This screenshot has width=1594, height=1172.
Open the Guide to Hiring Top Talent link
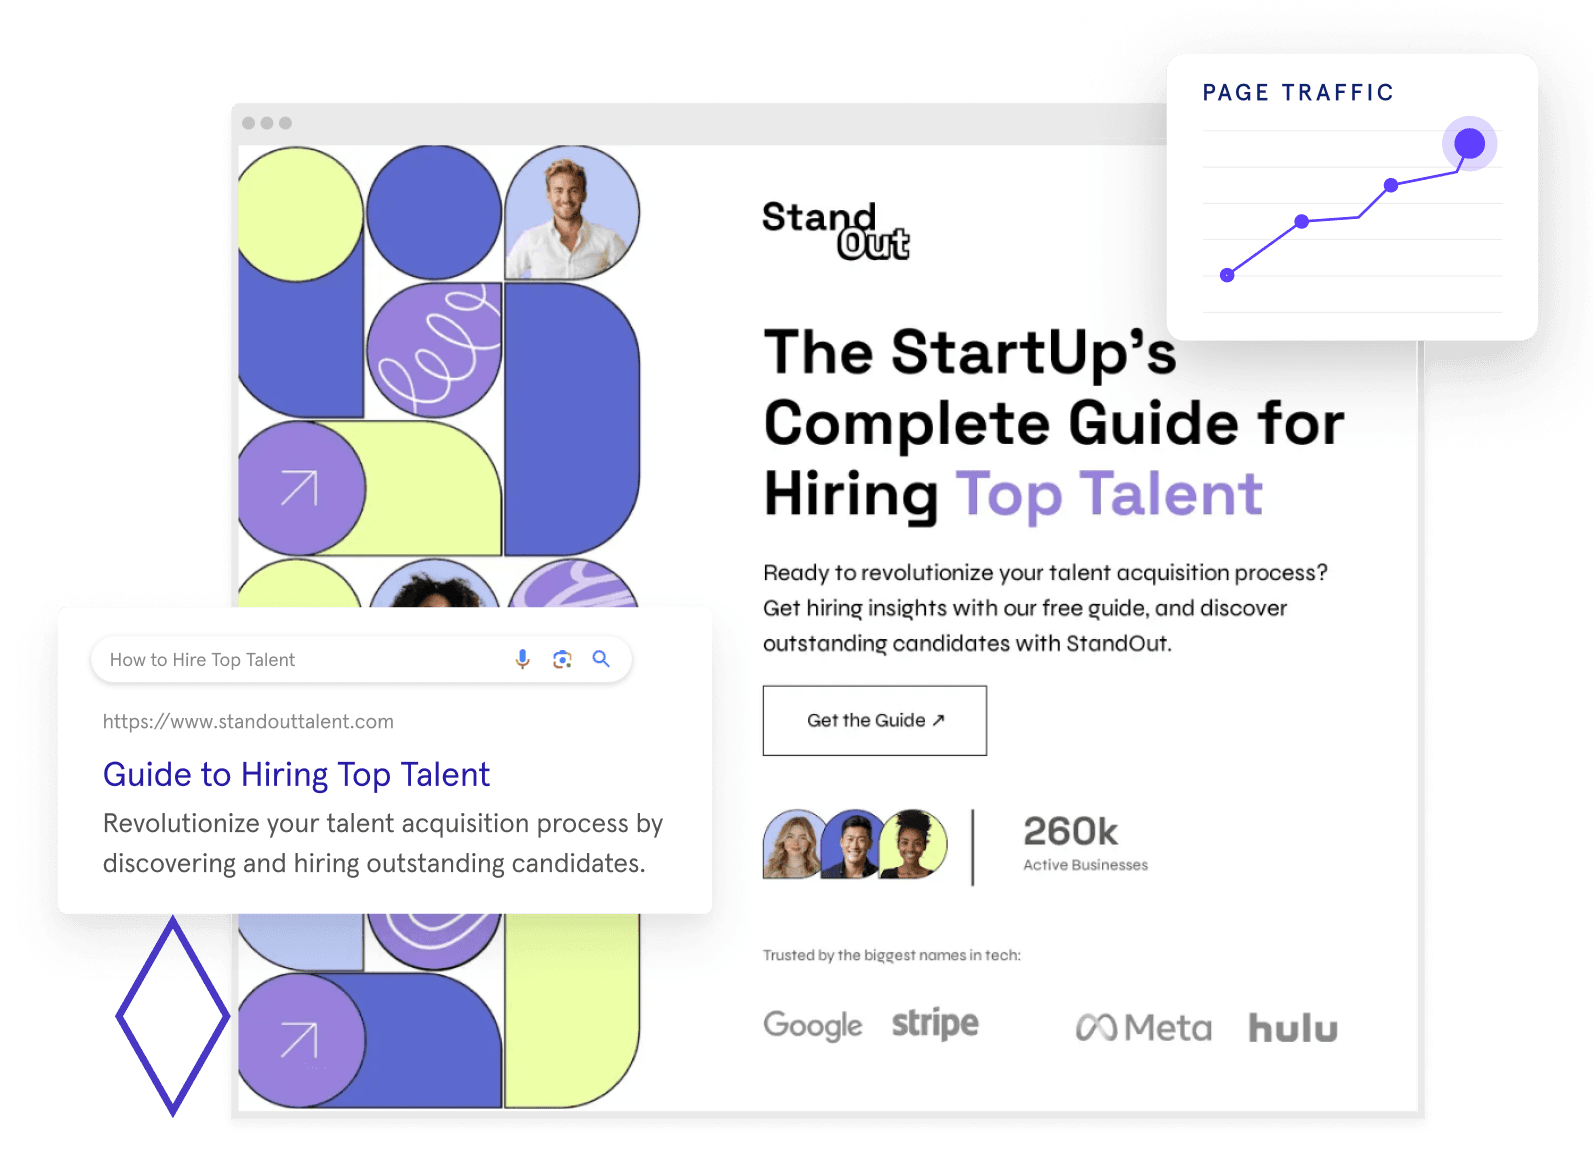pyautogui.click(x=296, y=775)
